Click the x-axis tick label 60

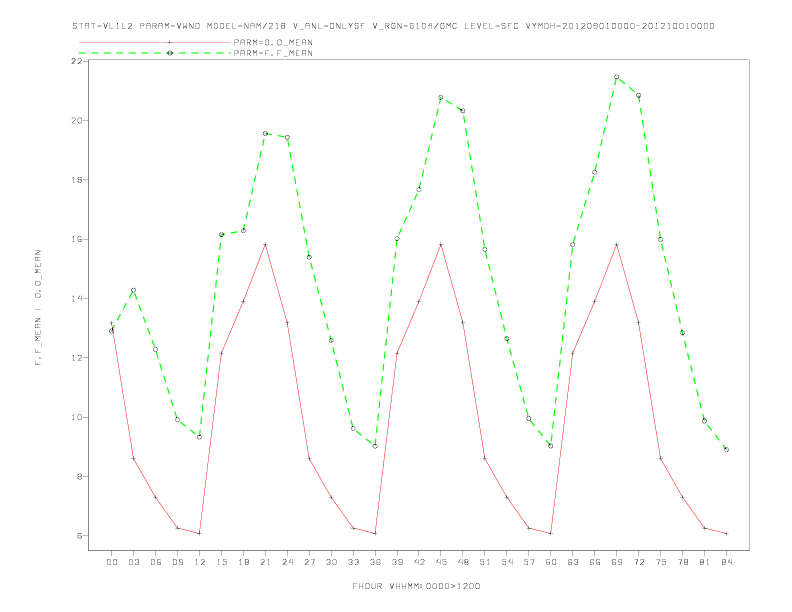[x=551, y=562]
